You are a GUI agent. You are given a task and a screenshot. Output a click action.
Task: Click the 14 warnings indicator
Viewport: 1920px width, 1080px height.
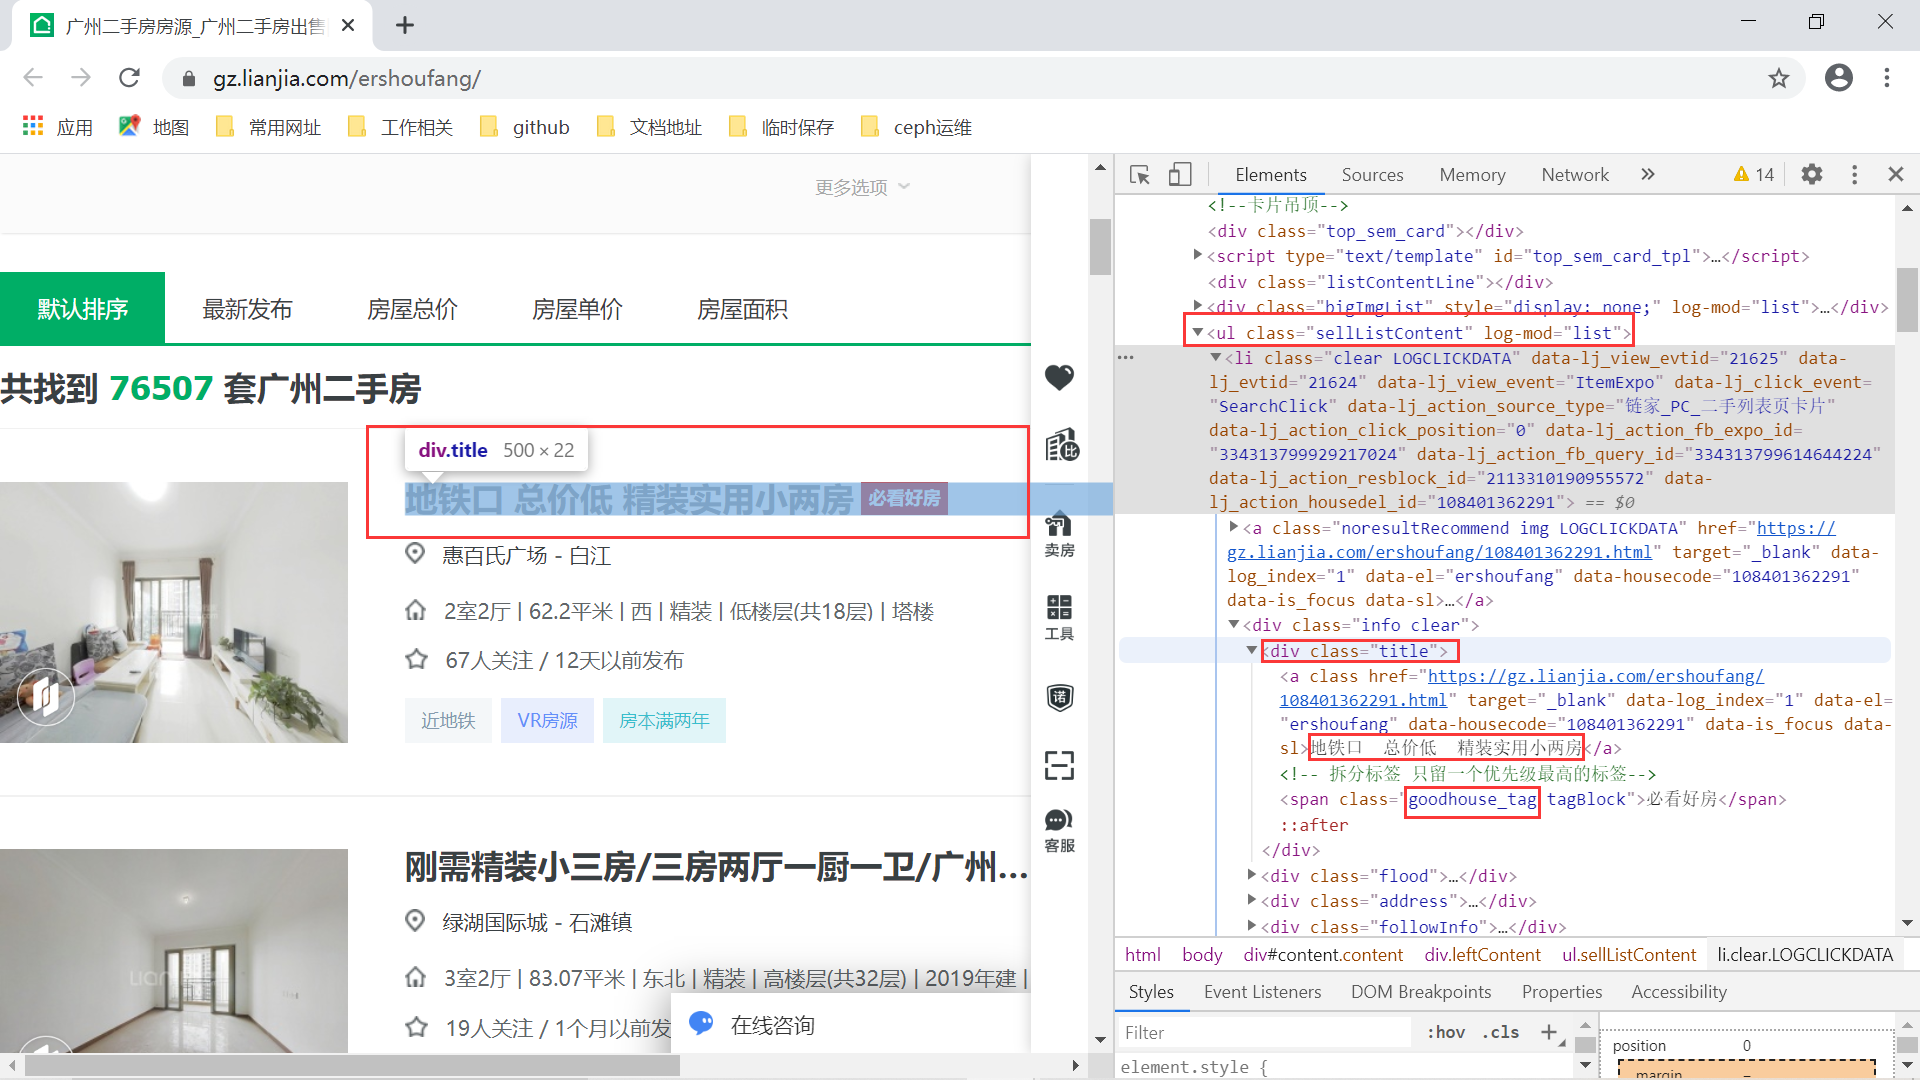tap(1754, 175)
